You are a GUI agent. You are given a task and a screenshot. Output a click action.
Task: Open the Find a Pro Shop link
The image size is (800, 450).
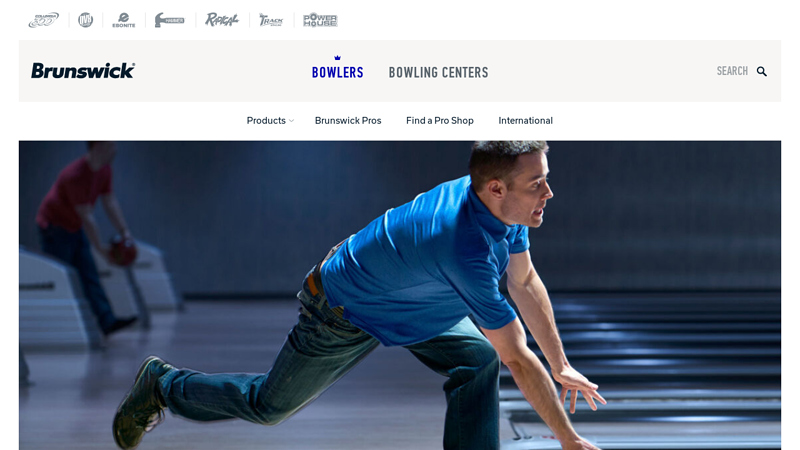[440, 120]
